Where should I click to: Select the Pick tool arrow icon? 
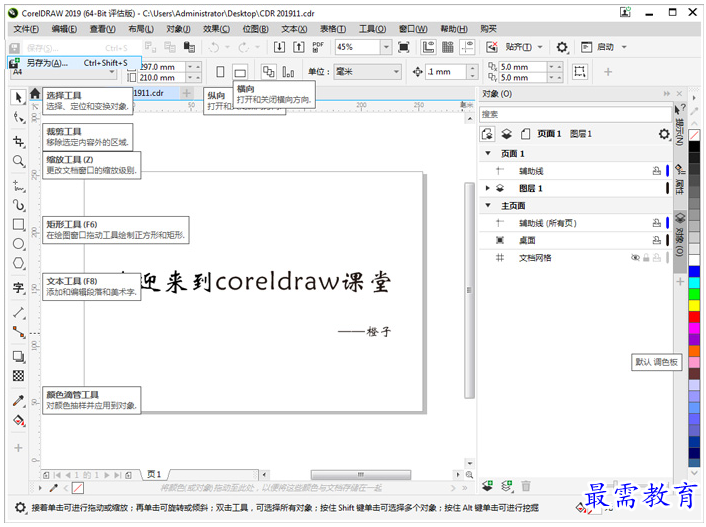click(x=18, y=97)
